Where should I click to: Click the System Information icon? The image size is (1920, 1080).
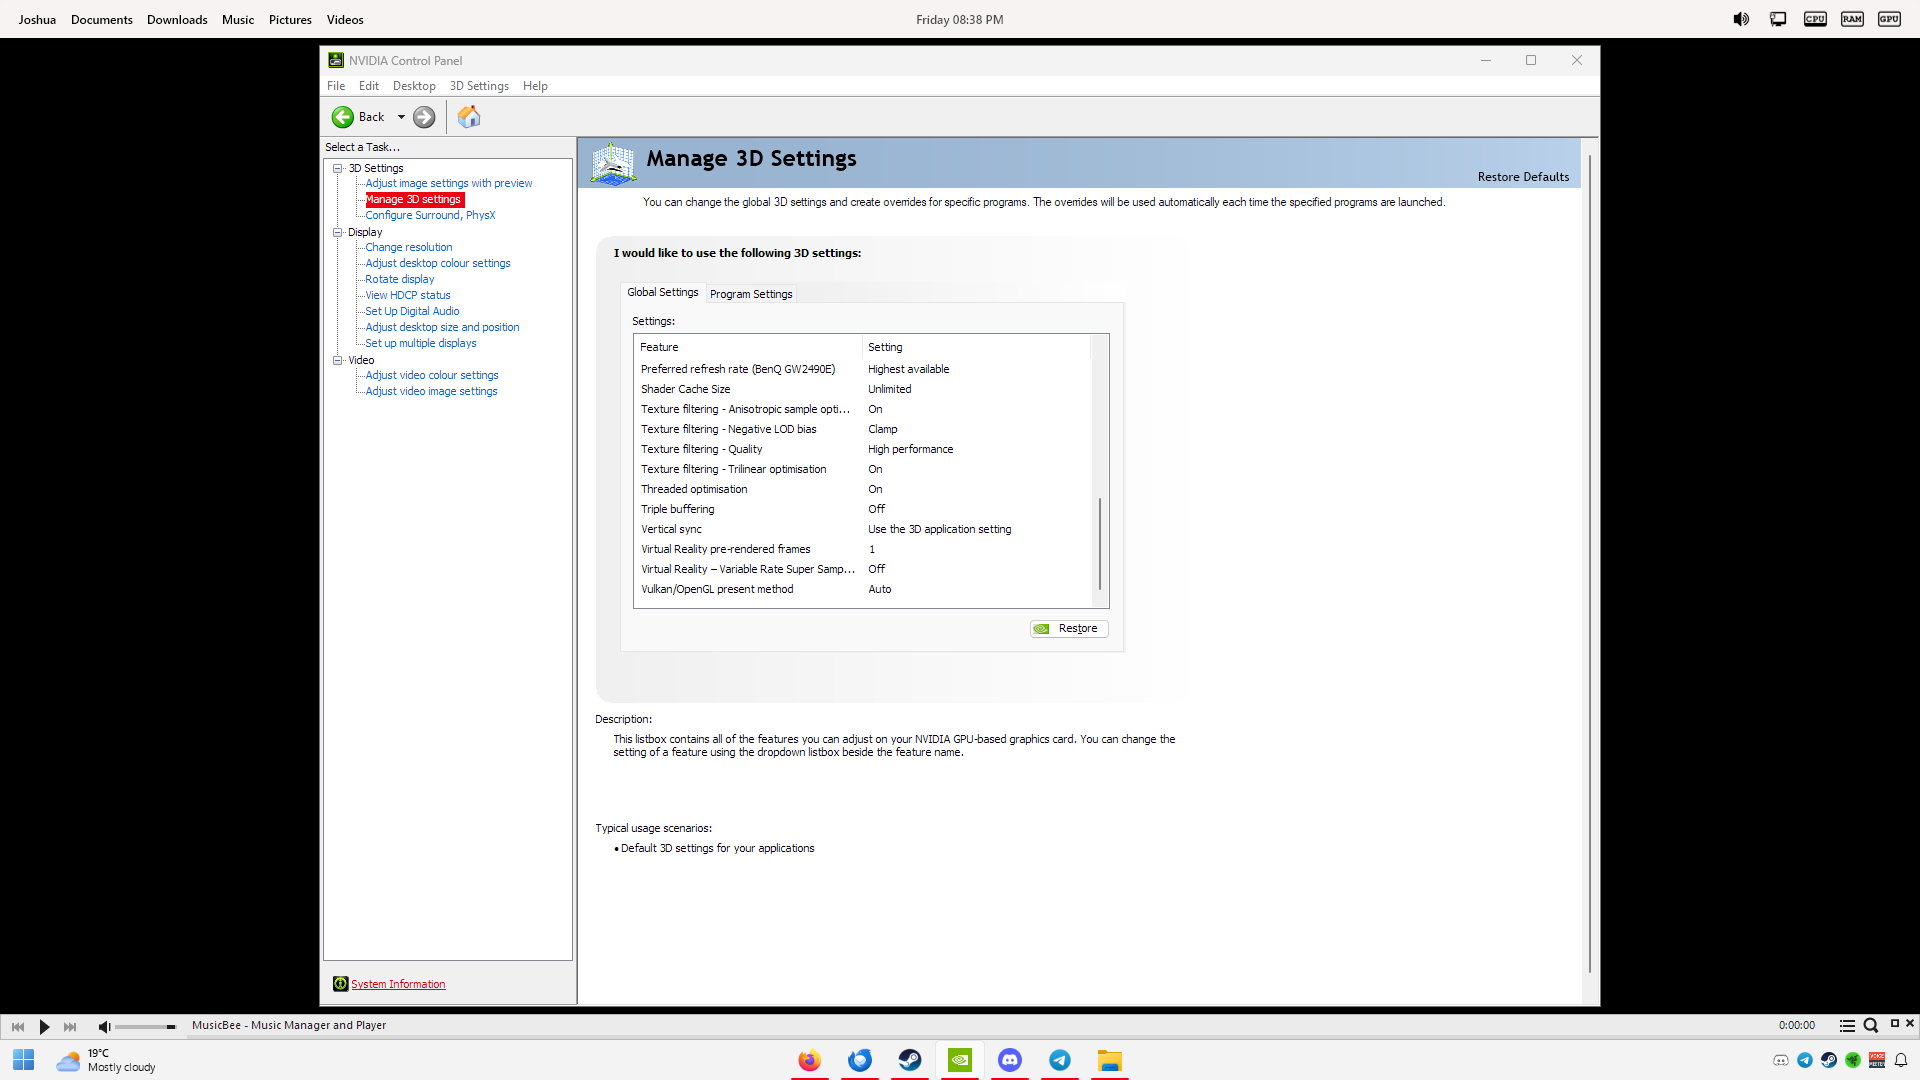pyautogui.click(x=340, y=984)
